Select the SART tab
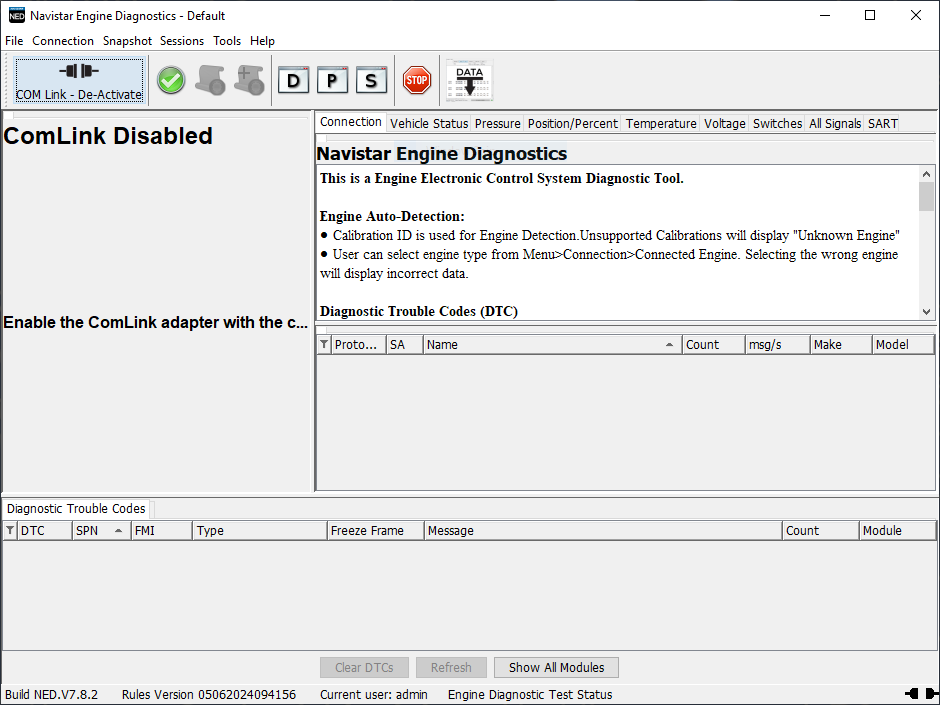940x705 pixels. click(x=882, y=124)
